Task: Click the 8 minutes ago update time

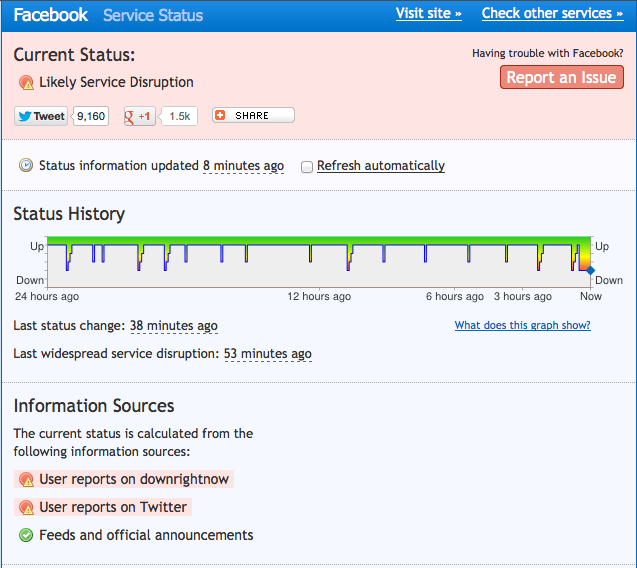Action: (243, 166)
